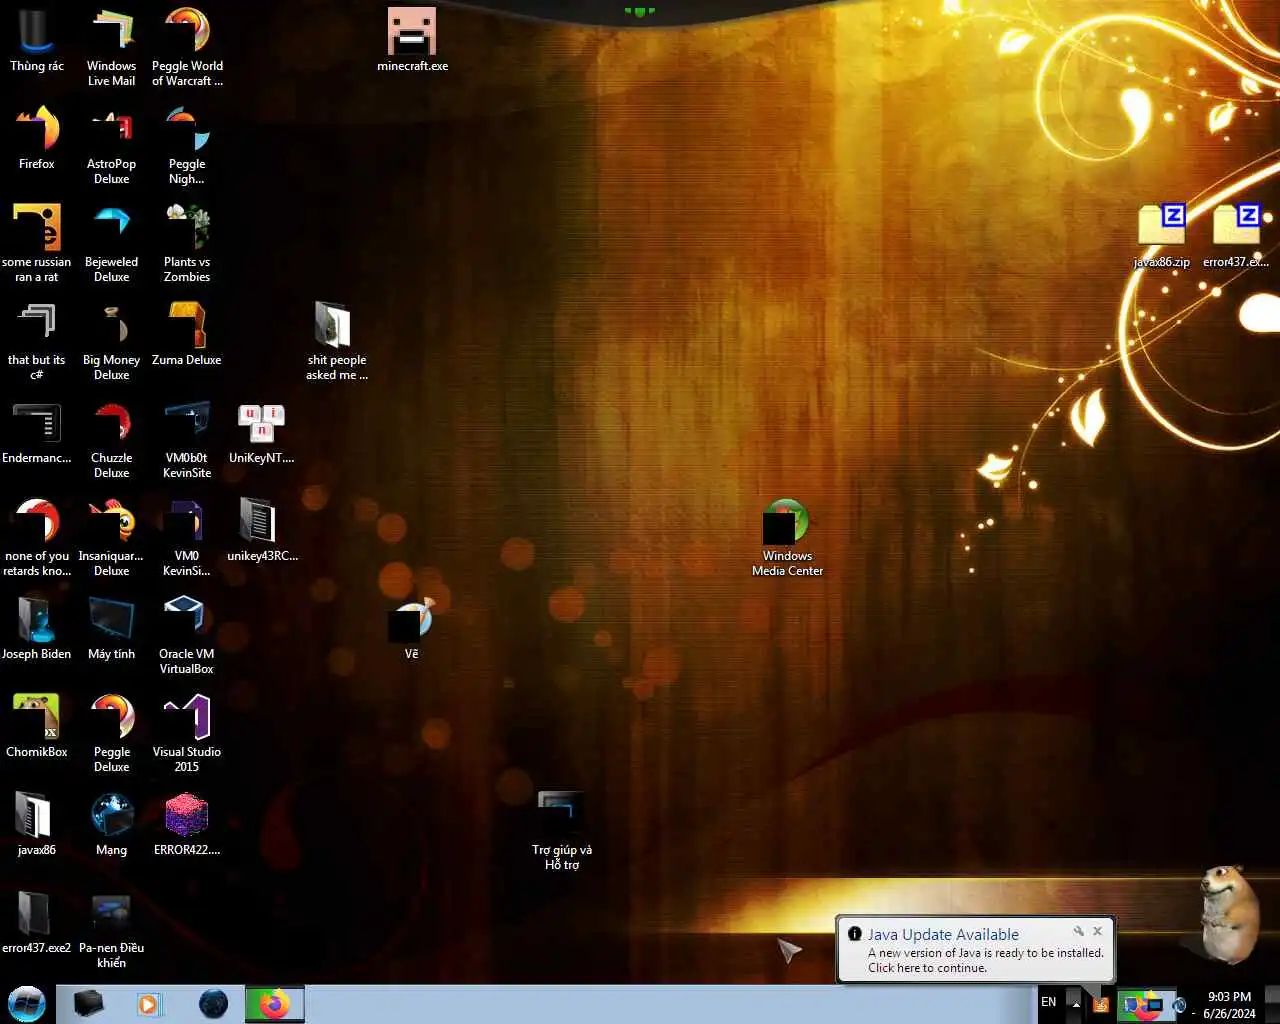
Task: Open the 9:03 PM clock in the tray
Action: (1229, 1005)
